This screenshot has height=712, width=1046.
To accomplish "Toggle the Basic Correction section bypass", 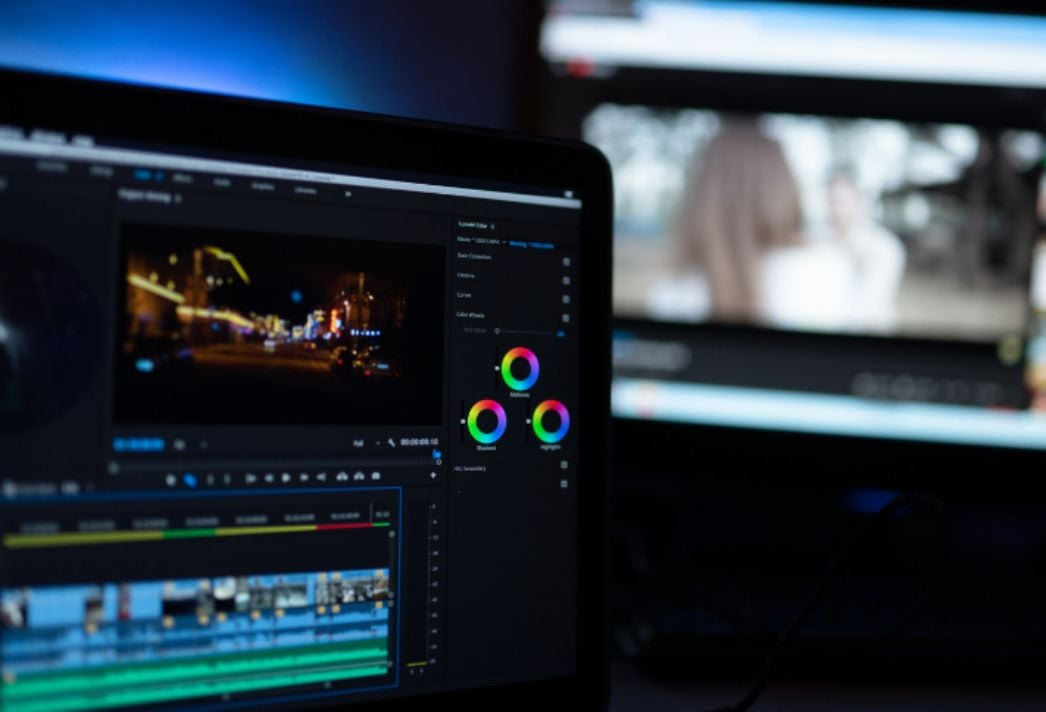I will coord(564,261).
